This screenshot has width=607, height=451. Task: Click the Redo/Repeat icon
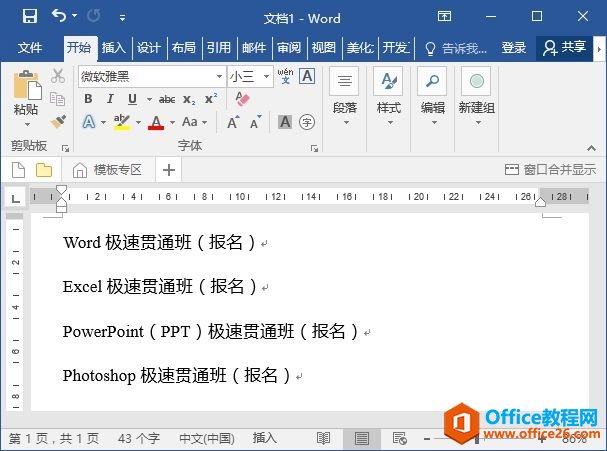pos(93,16)
